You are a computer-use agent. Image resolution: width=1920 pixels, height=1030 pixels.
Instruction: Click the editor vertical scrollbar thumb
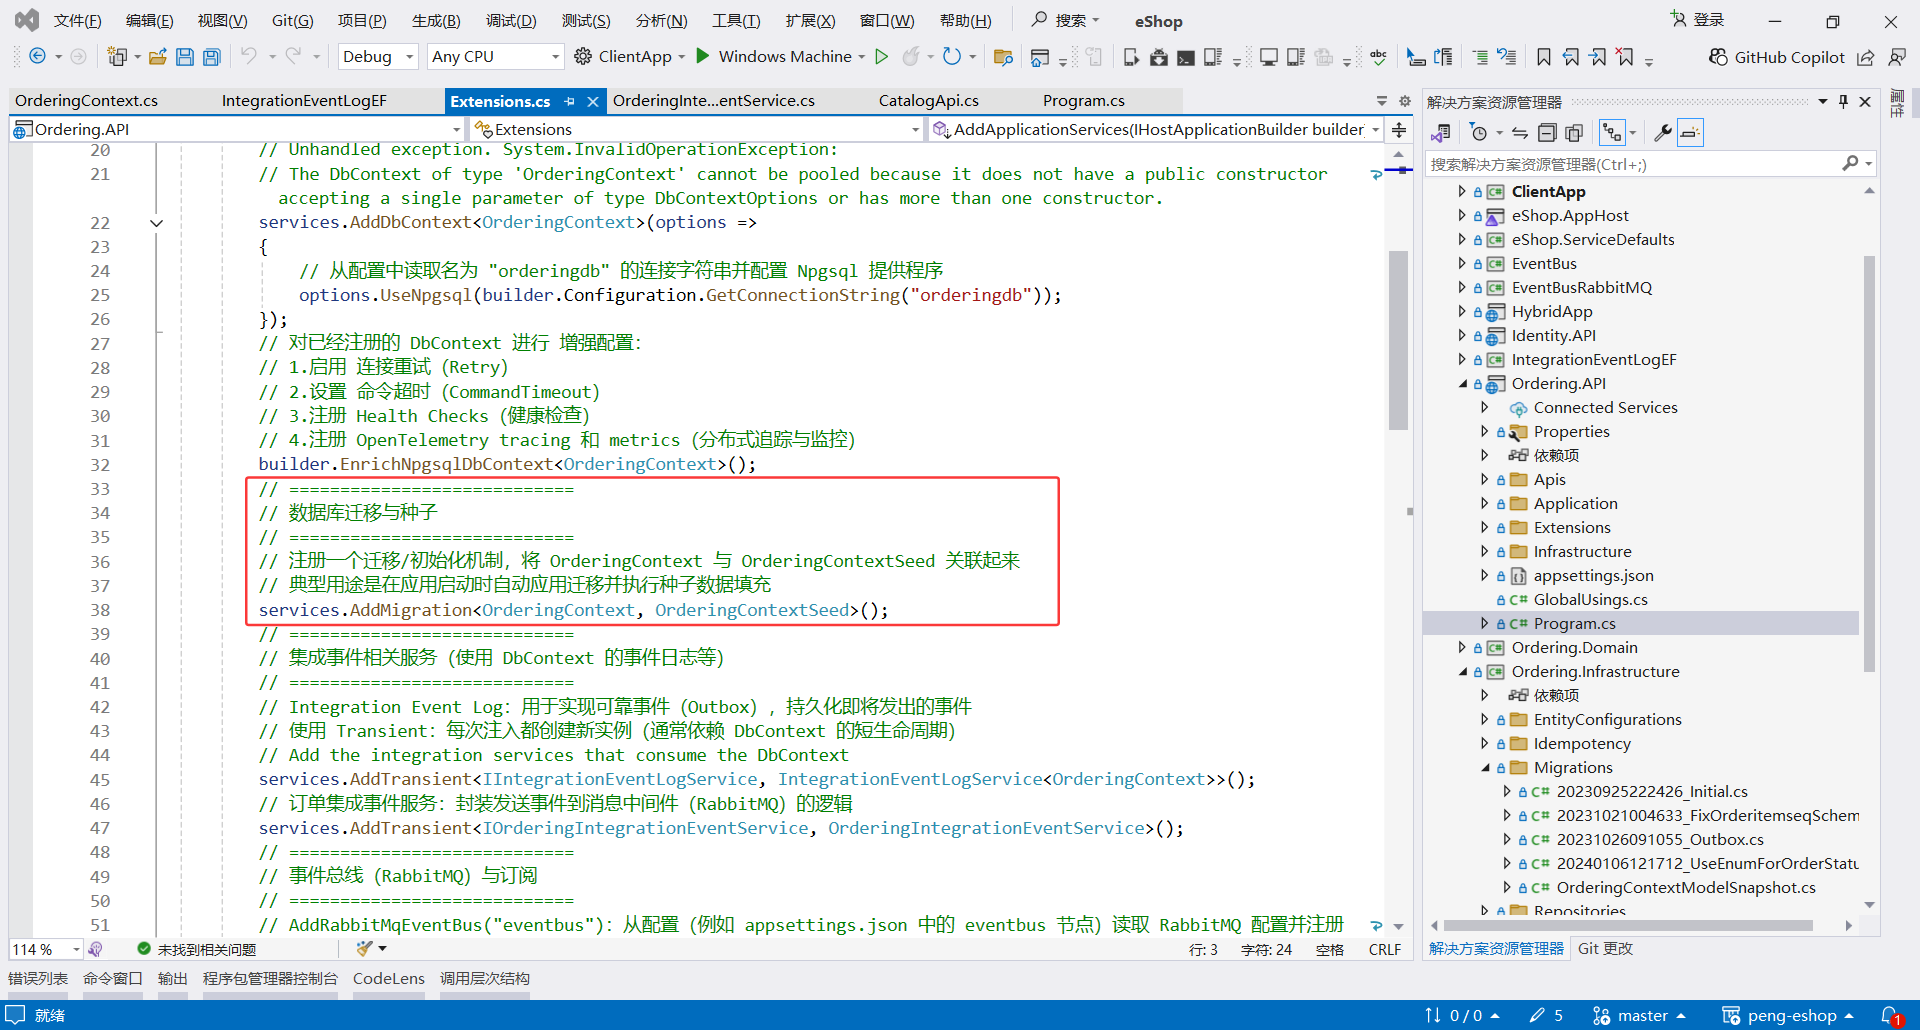click(1398, 340)
